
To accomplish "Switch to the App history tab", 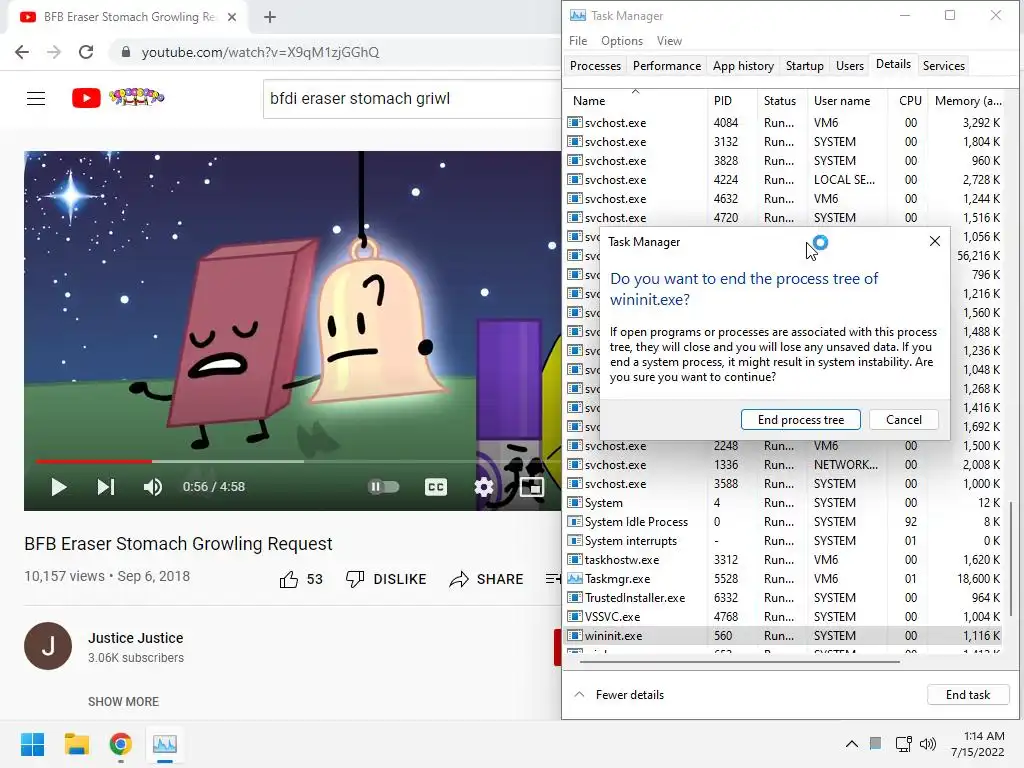I will click(x=743, y=66).
